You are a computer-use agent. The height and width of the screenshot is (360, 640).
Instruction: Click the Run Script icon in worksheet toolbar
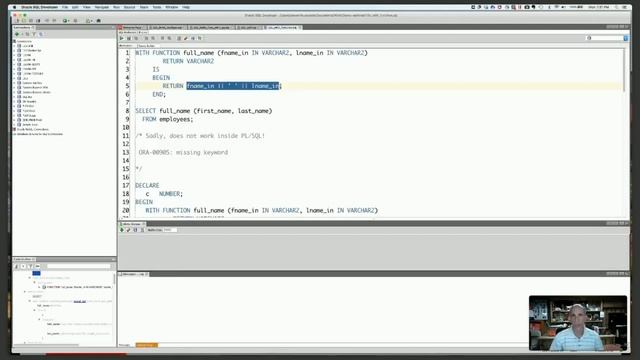[x=129, y=38]
